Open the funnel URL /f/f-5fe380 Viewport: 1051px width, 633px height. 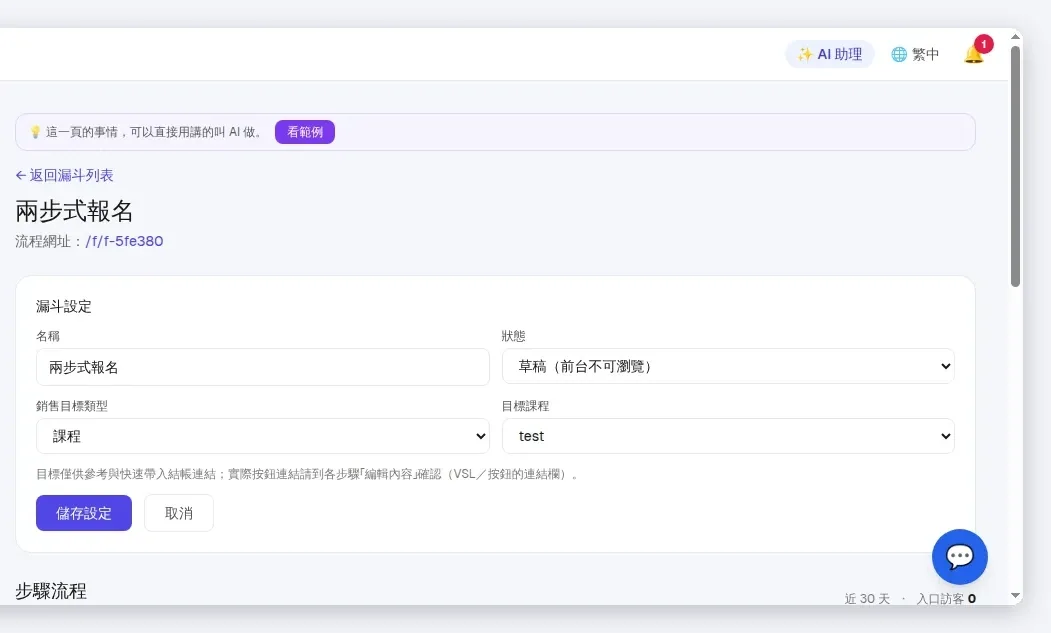tap(124, 241)
